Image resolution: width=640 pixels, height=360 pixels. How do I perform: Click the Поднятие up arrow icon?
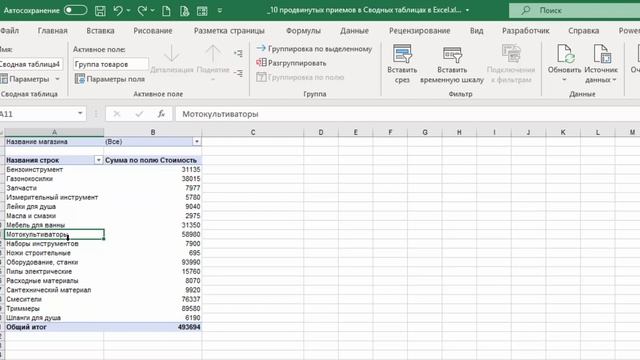tap(213, 54)
